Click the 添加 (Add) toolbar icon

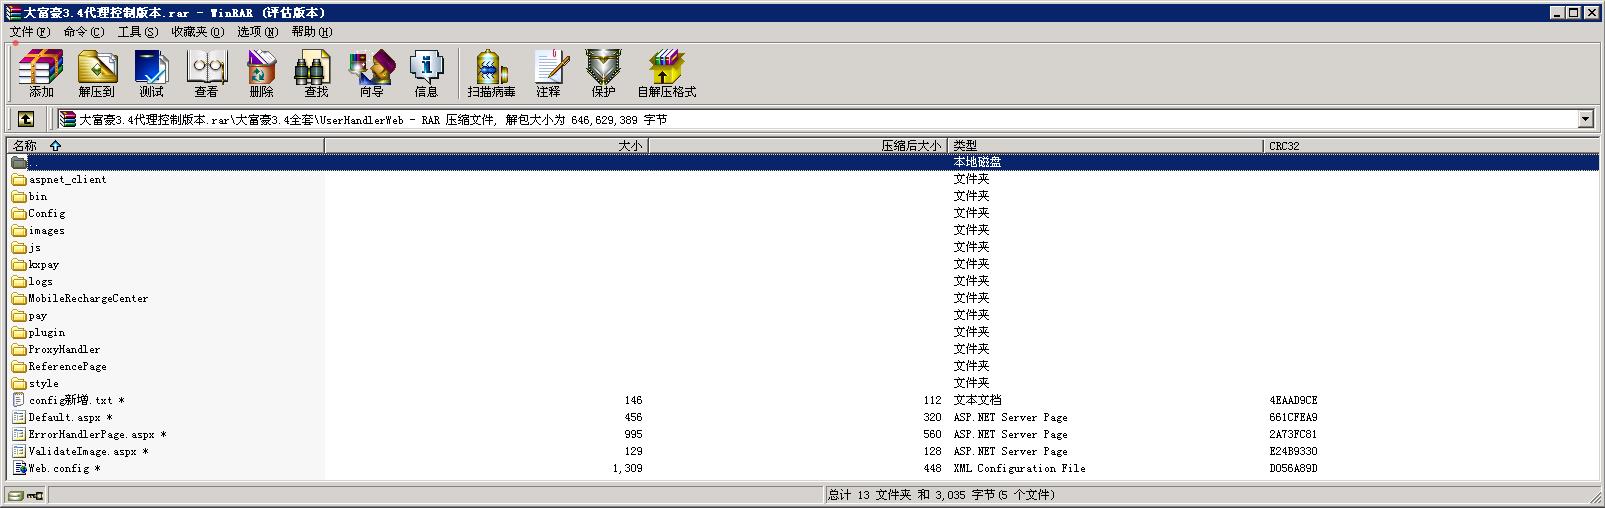41,73
